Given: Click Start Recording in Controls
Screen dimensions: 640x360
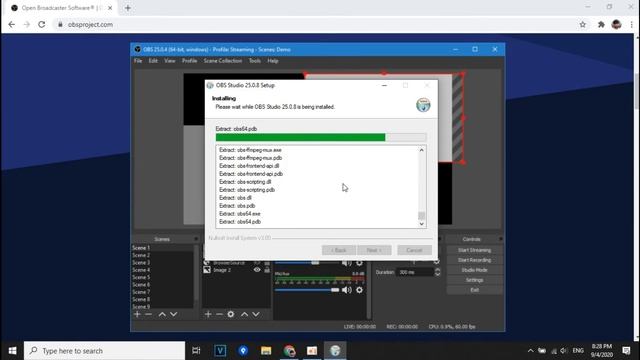Looking at the screenshot, I should pos(474,260).
